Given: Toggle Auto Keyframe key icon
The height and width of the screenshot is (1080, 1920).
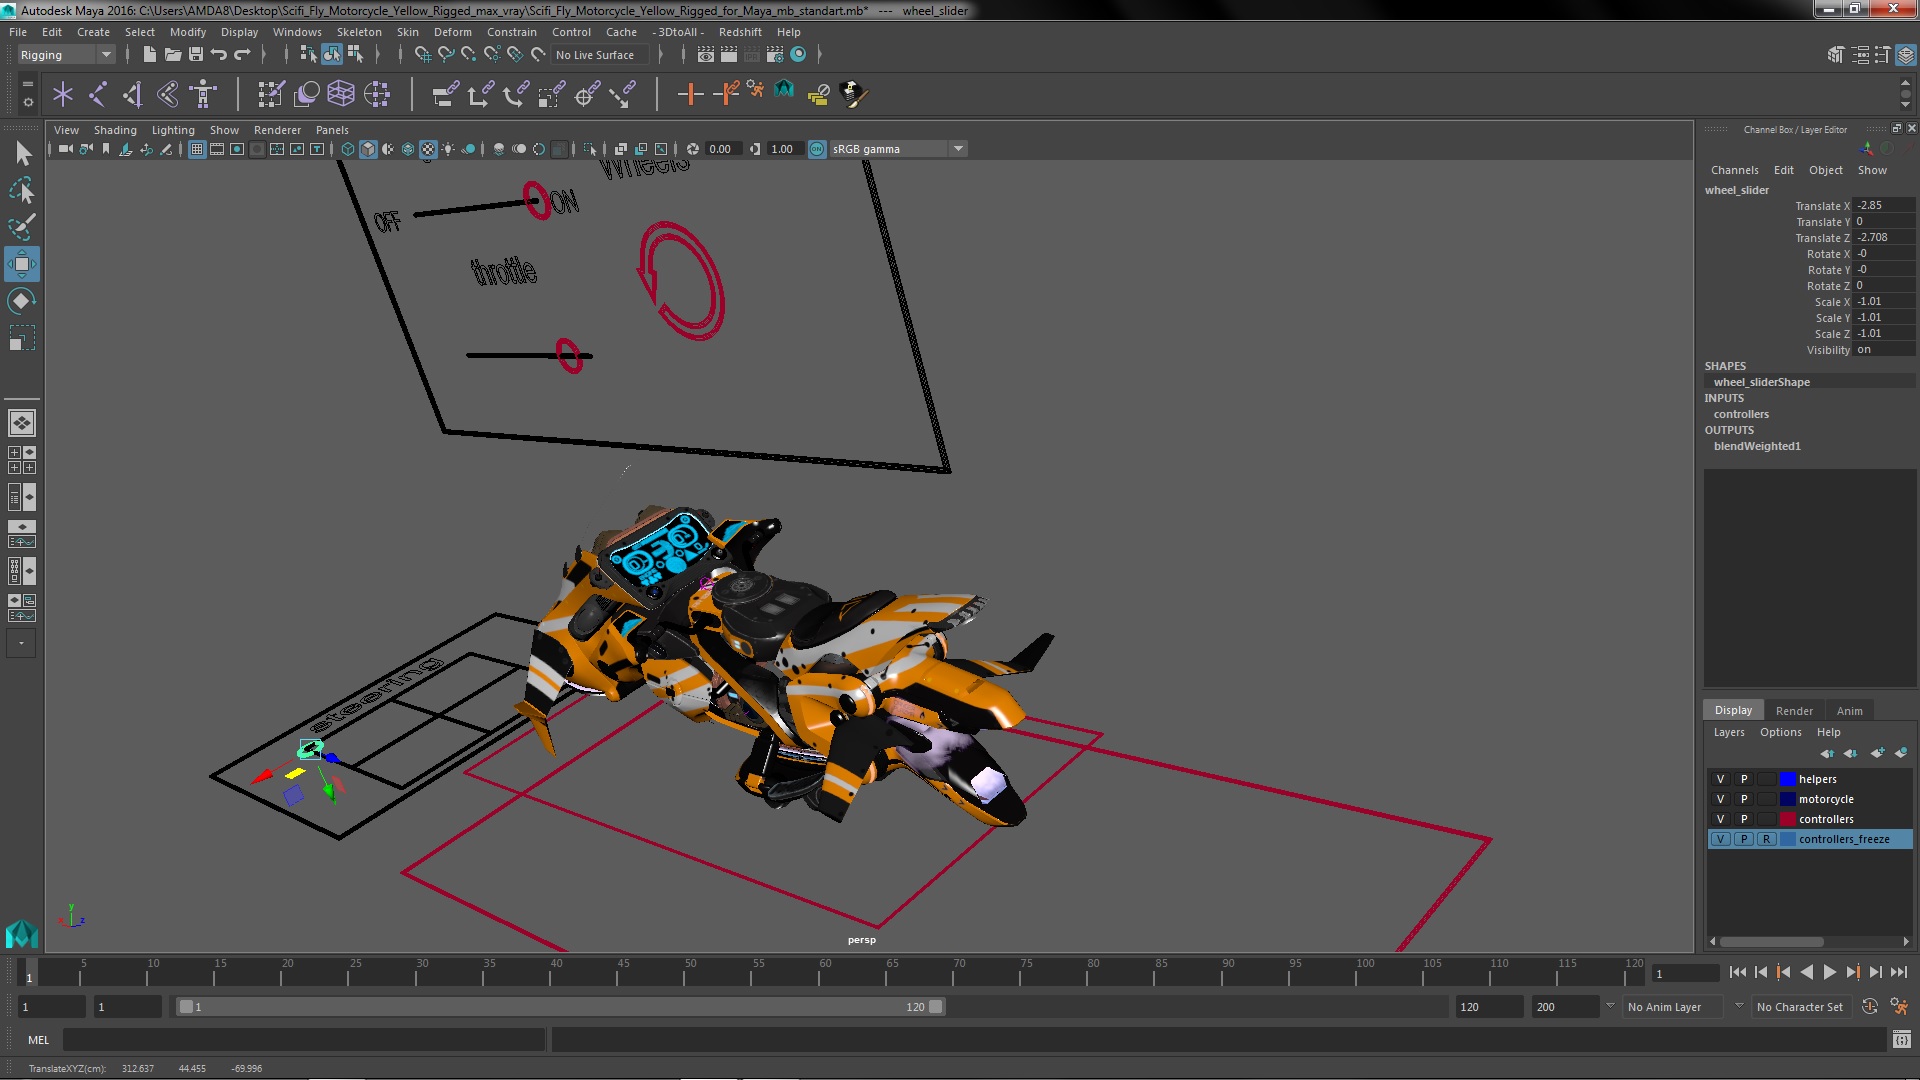Looking at the screenshot, I should coord(1869,1007).
